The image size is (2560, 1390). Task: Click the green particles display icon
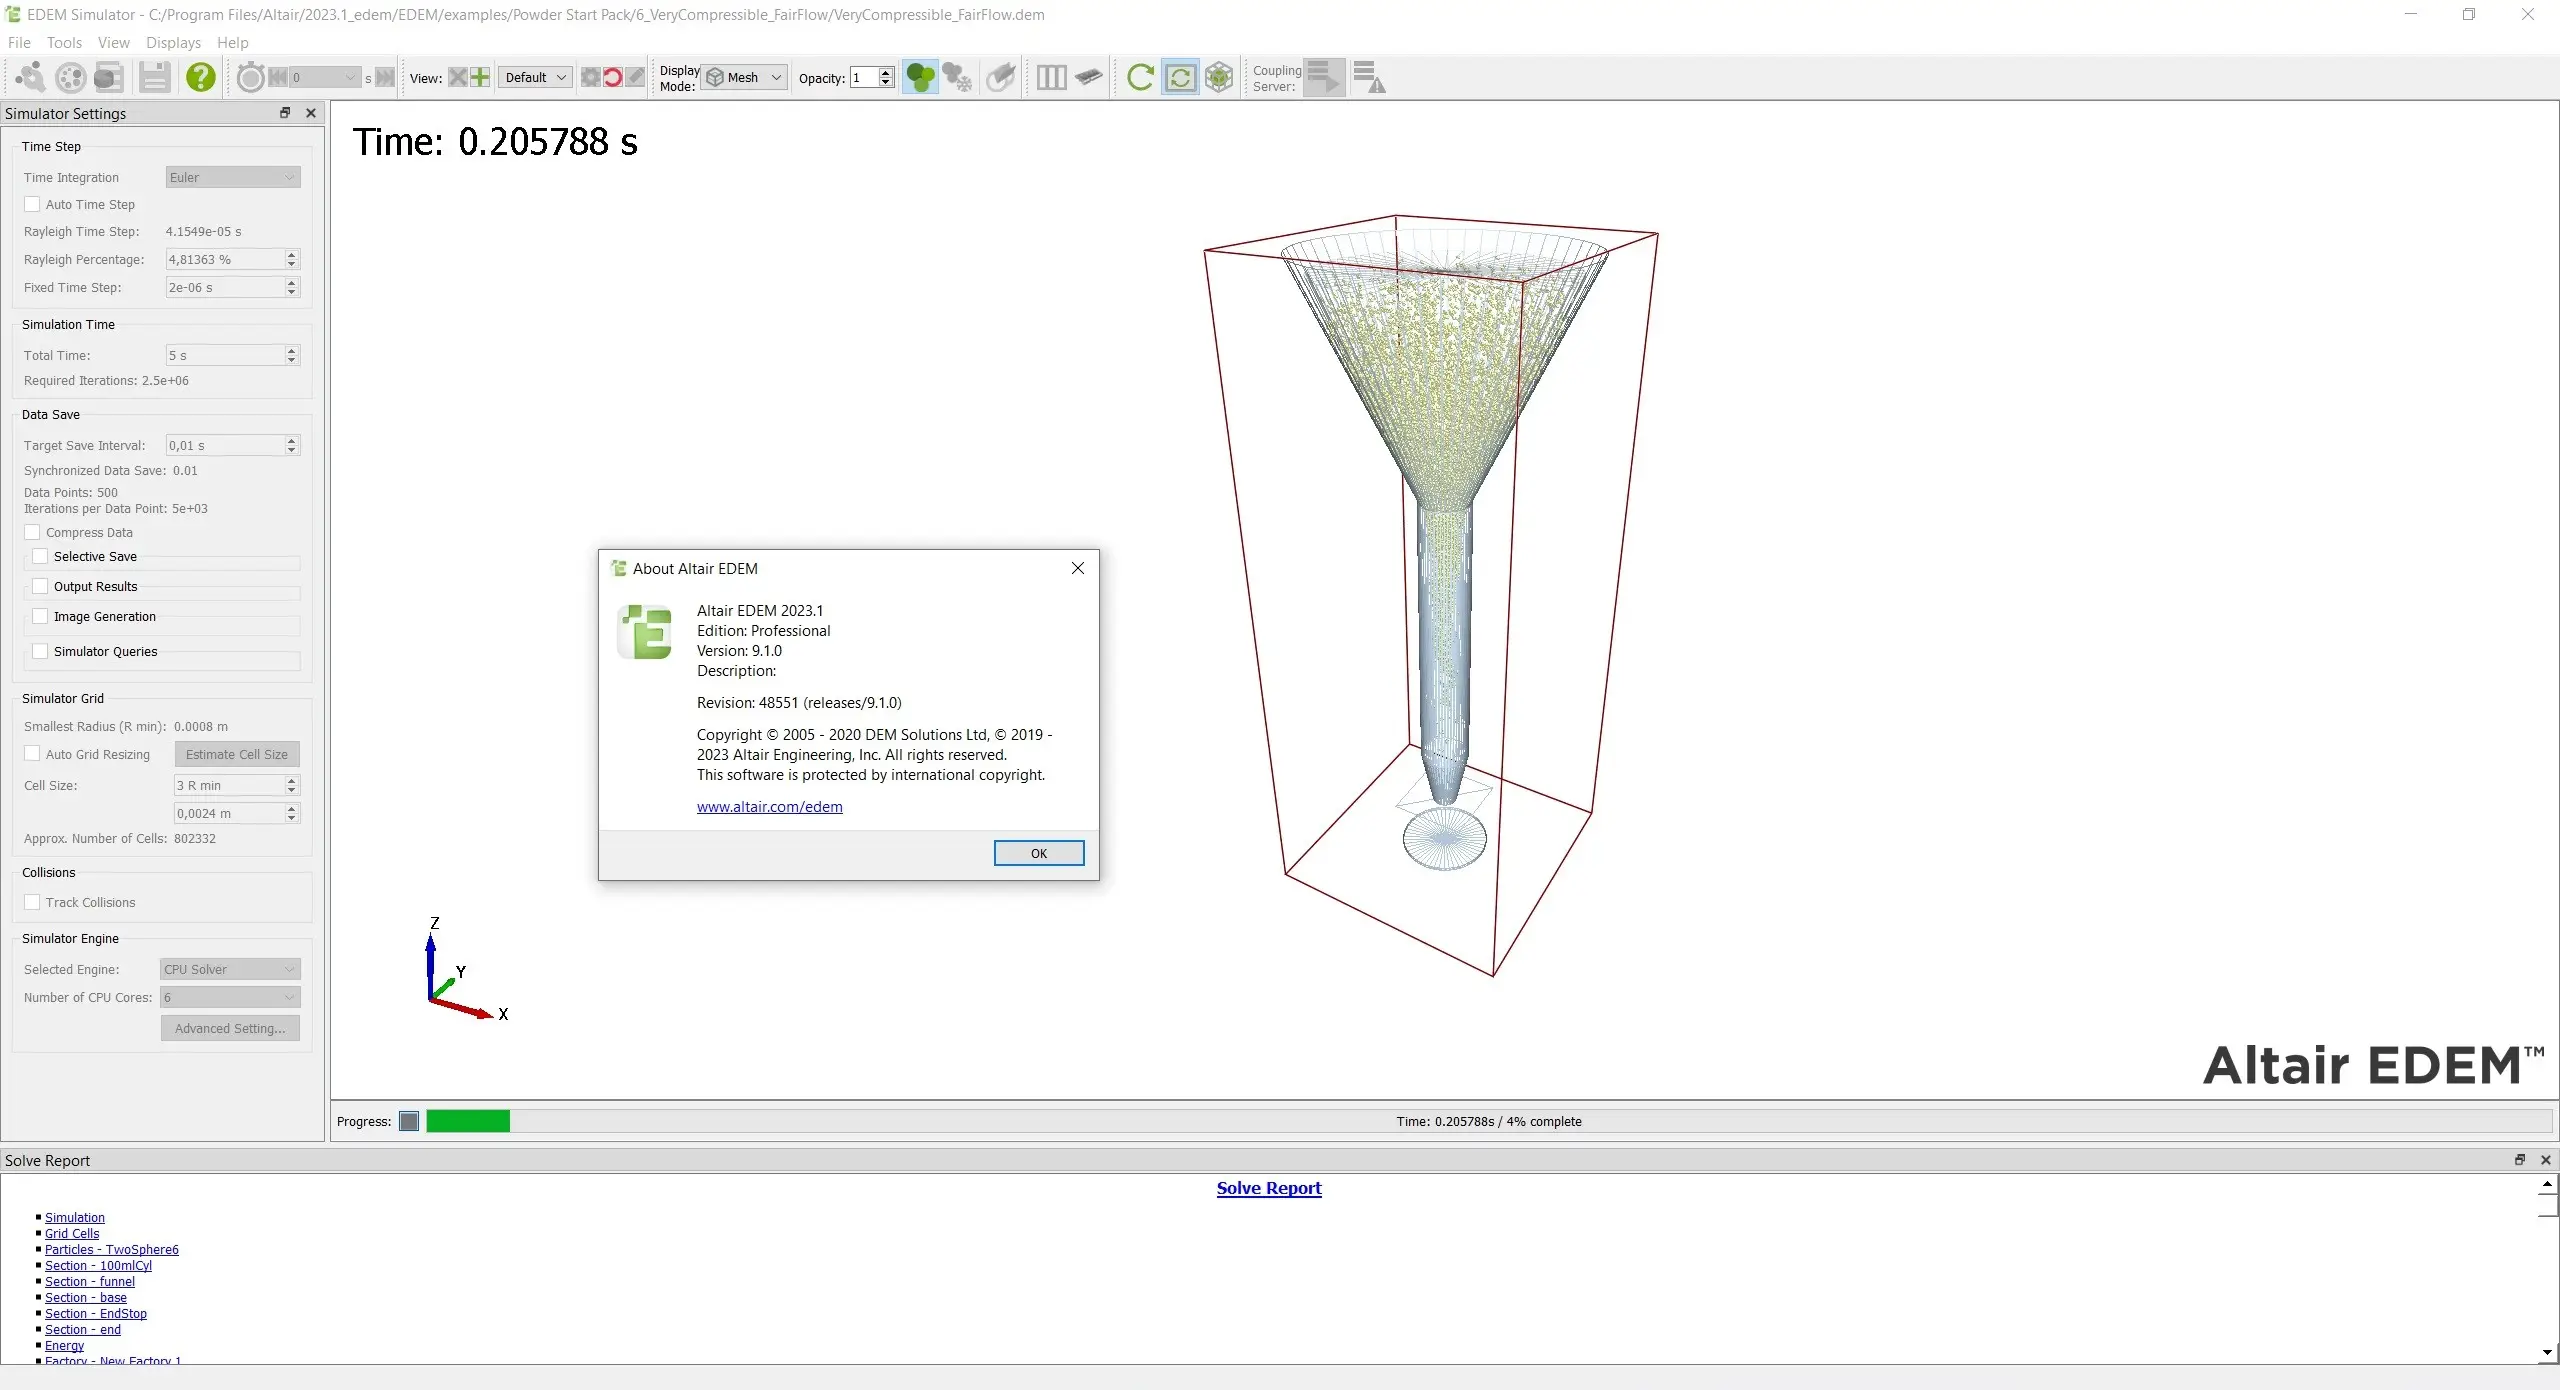(919, 77)
